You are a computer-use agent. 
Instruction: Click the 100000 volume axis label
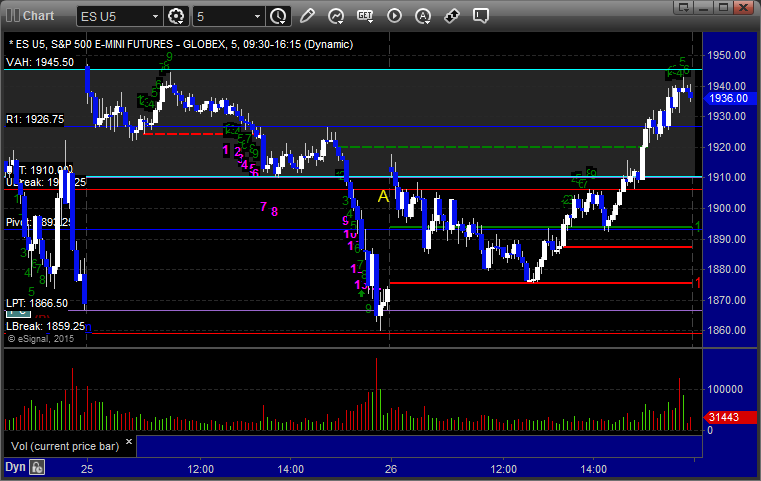click(x=725, y=389)
